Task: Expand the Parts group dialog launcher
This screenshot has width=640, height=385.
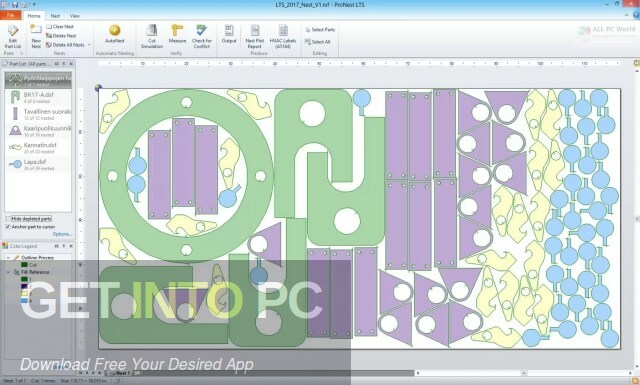Action: 22,53
